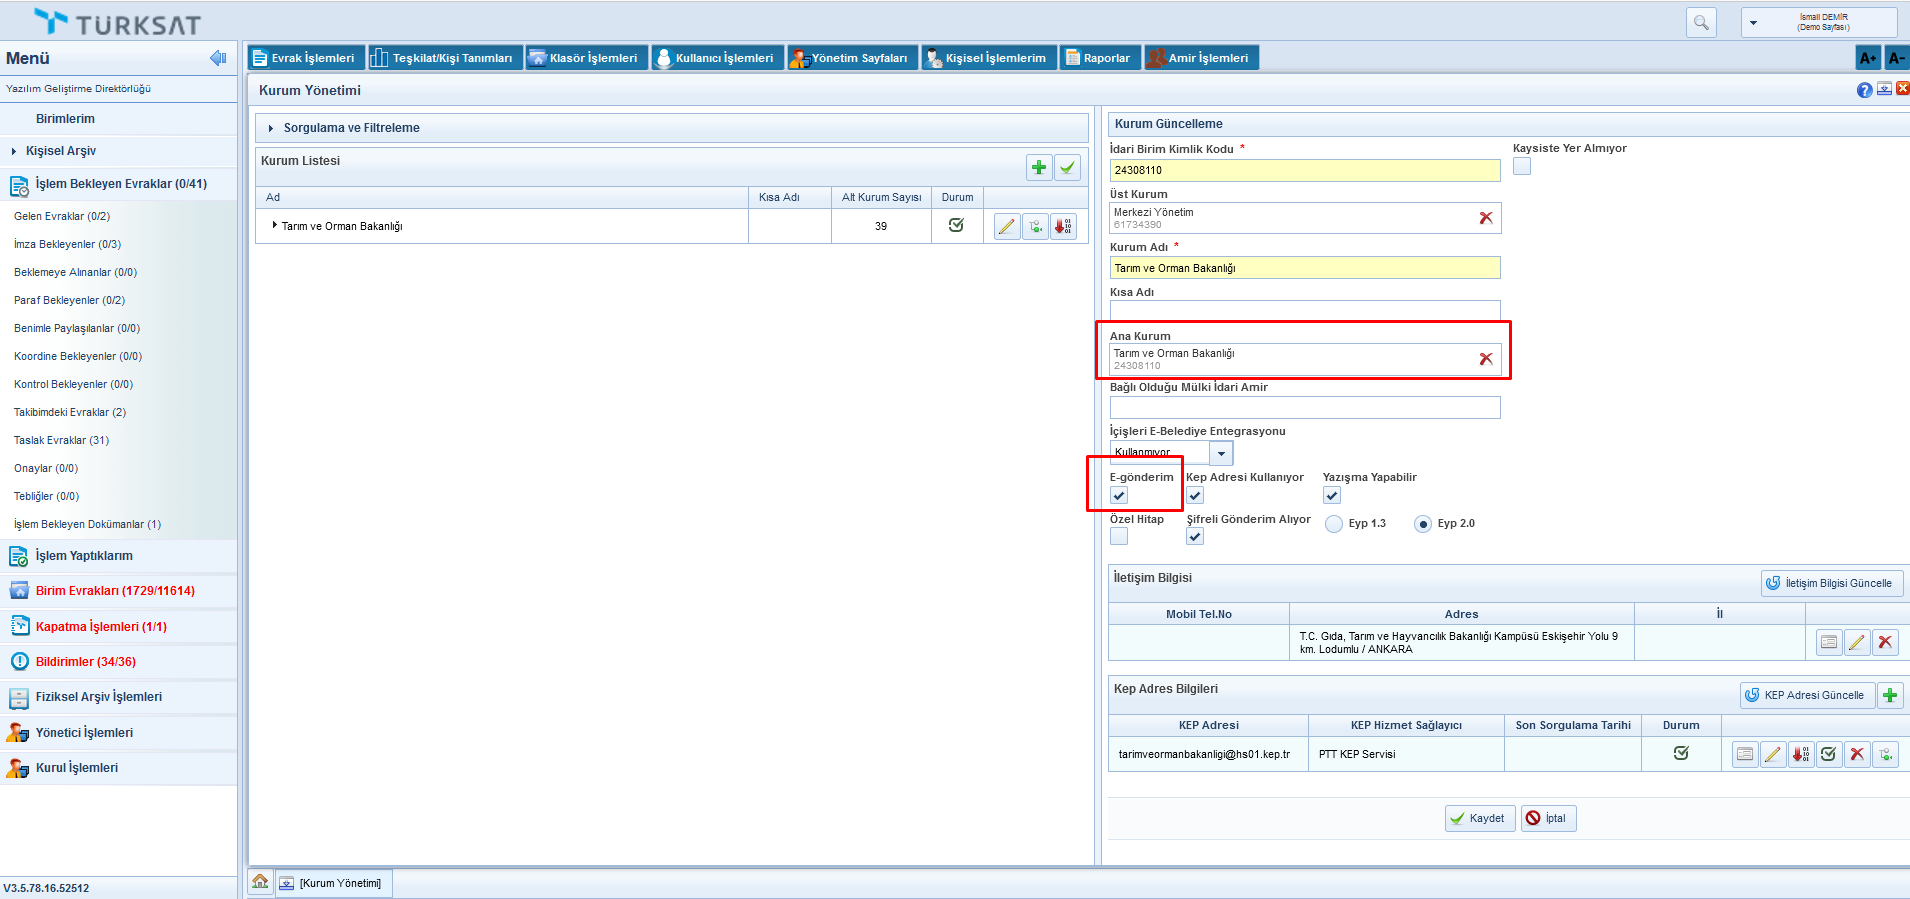The image size is (1910, 899).
Task: Click the Kaydet button
Action: 1479,818
